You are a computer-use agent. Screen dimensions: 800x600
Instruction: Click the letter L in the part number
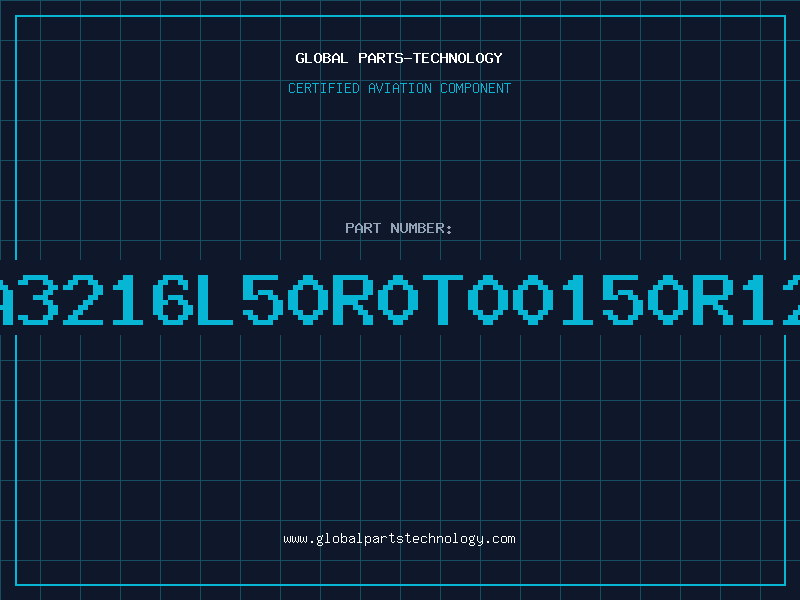click(216, 299)
